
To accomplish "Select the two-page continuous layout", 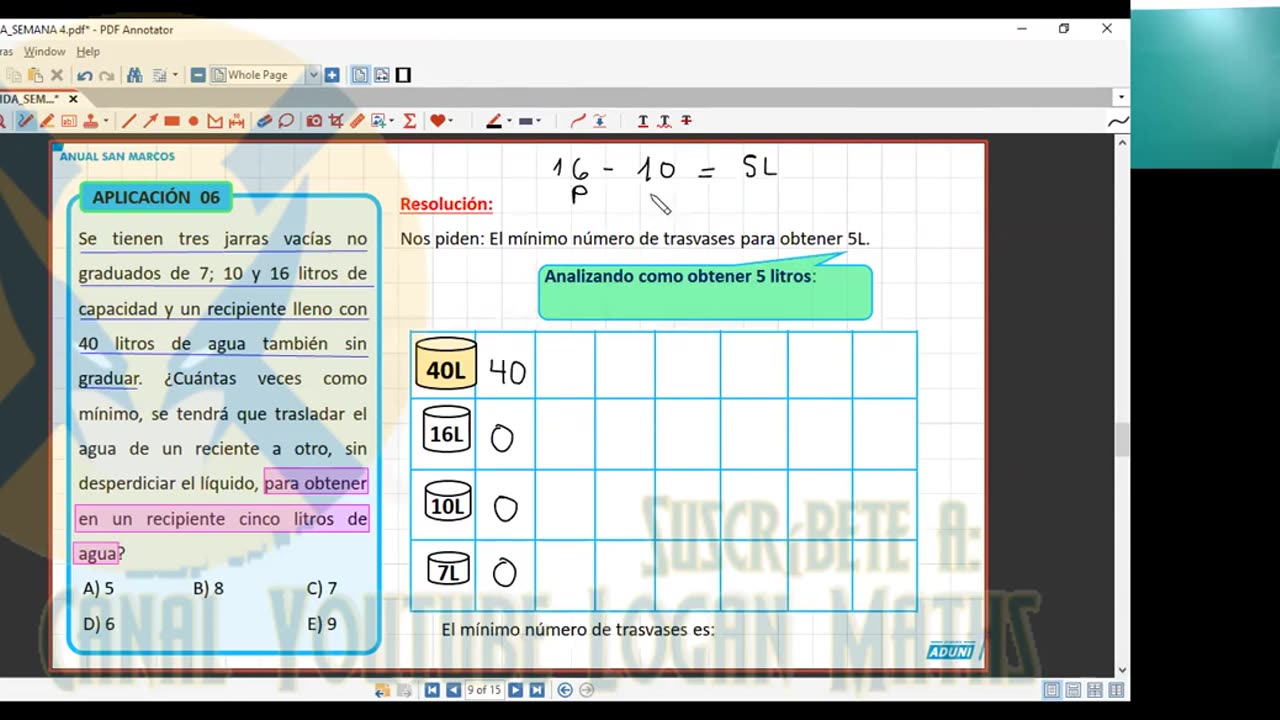I will click(x=1095, y=690).
